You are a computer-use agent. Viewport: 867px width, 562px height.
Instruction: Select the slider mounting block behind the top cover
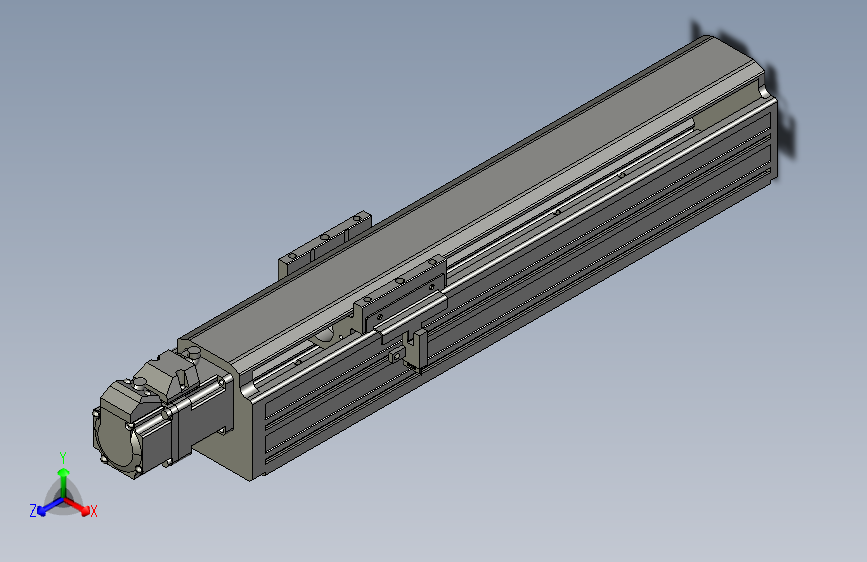pyautogui.click(x=325, y=244)
